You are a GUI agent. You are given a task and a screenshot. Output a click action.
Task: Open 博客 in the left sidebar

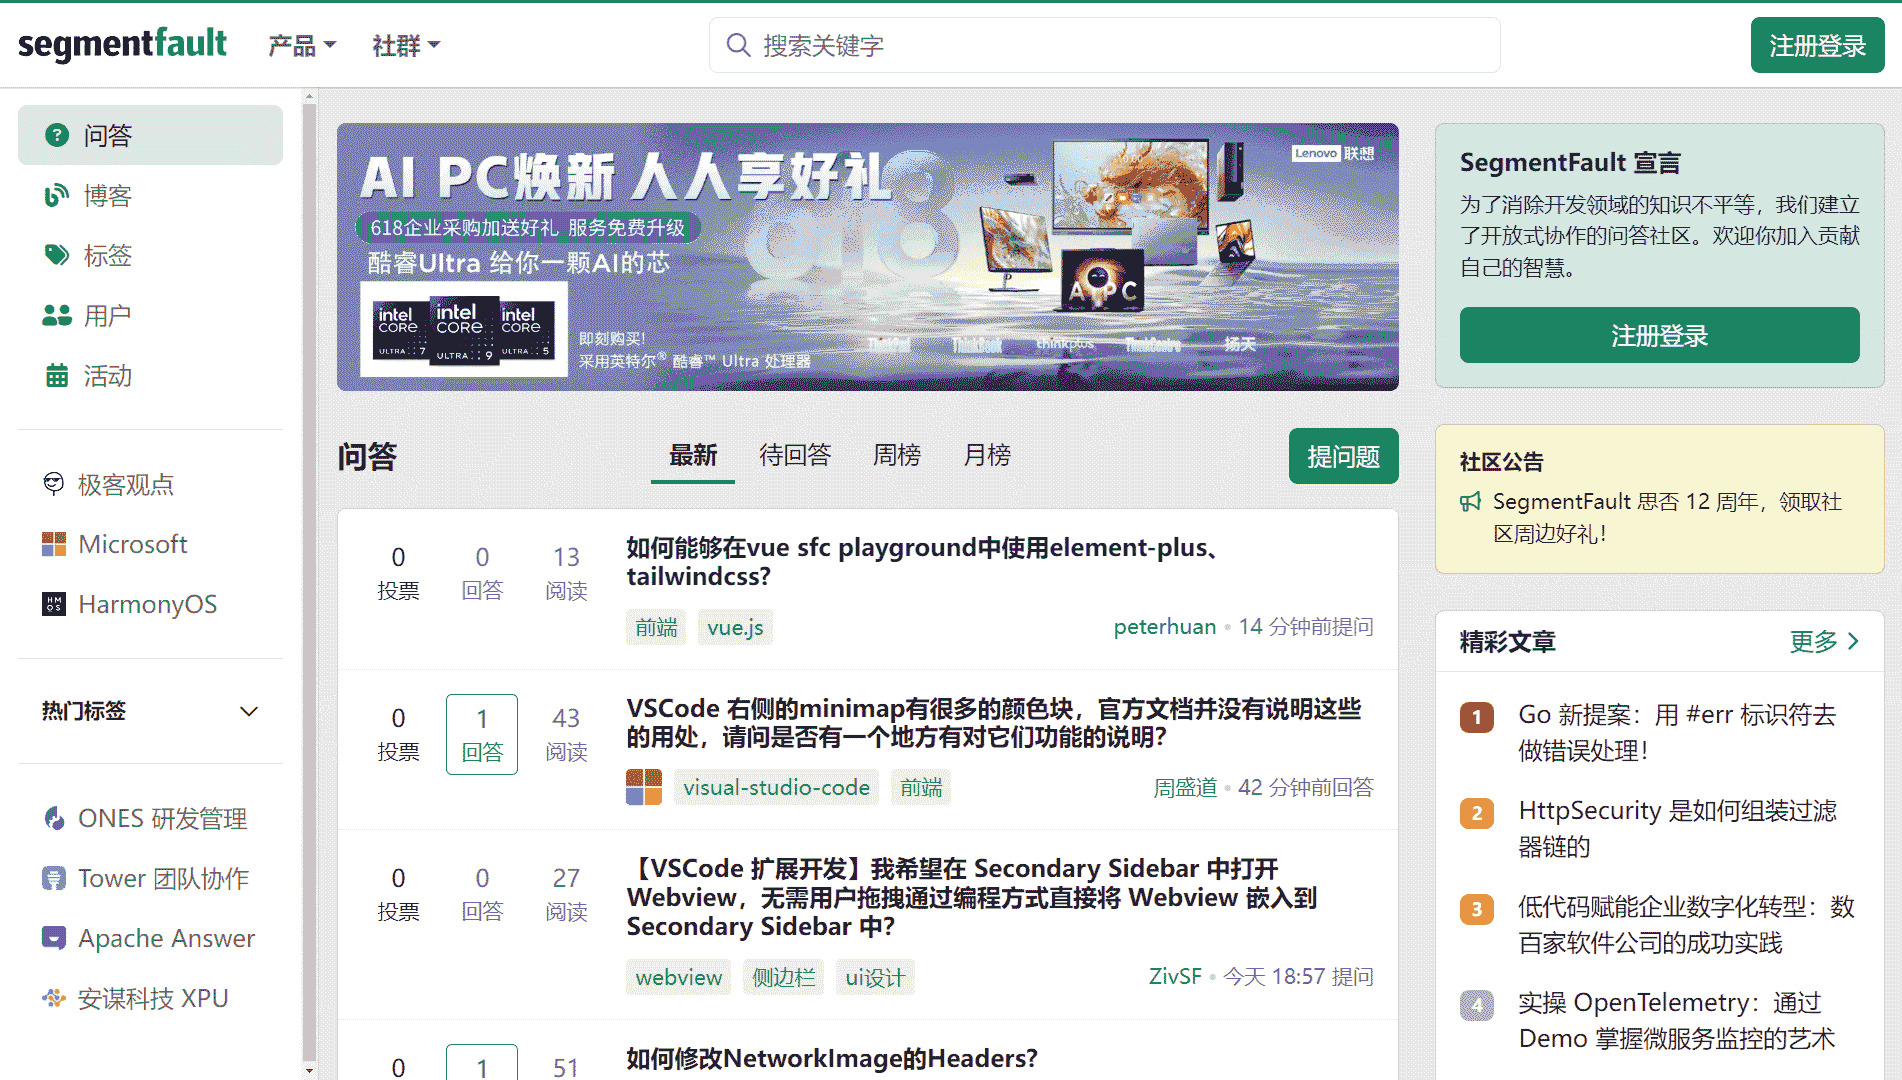(150, 195)
